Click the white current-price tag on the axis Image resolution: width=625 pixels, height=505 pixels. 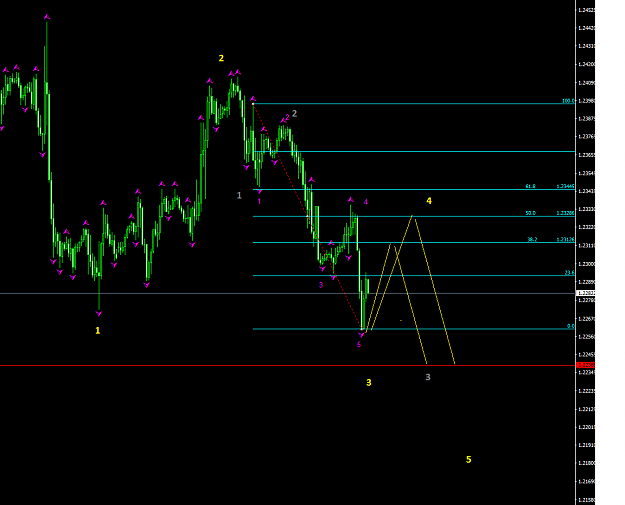586,293
